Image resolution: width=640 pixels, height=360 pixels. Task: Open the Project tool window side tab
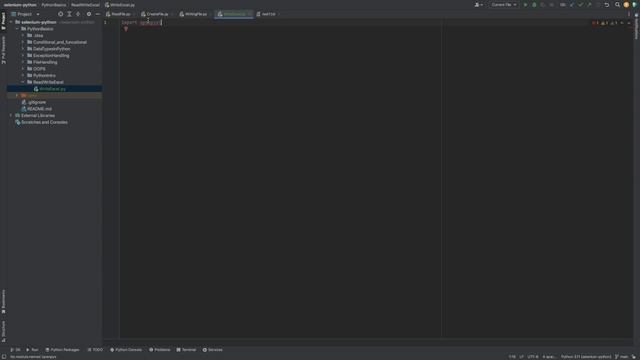coord(3,21)
